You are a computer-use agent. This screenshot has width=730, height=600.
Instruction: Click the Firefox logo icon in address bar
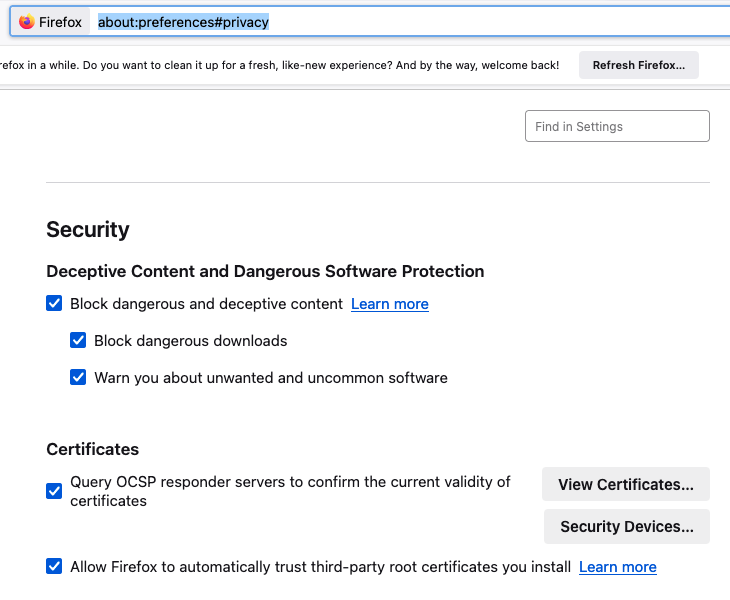click(27, 21)
